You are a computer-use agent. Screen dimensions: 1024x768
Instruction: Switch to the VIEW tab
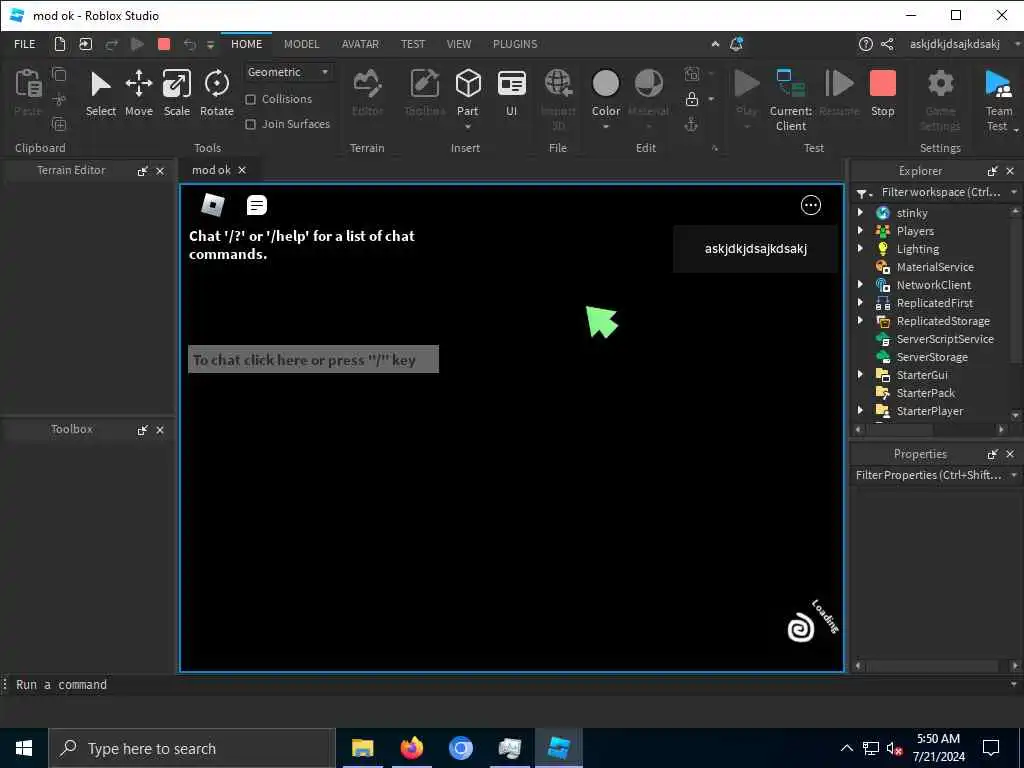(458, 44)
